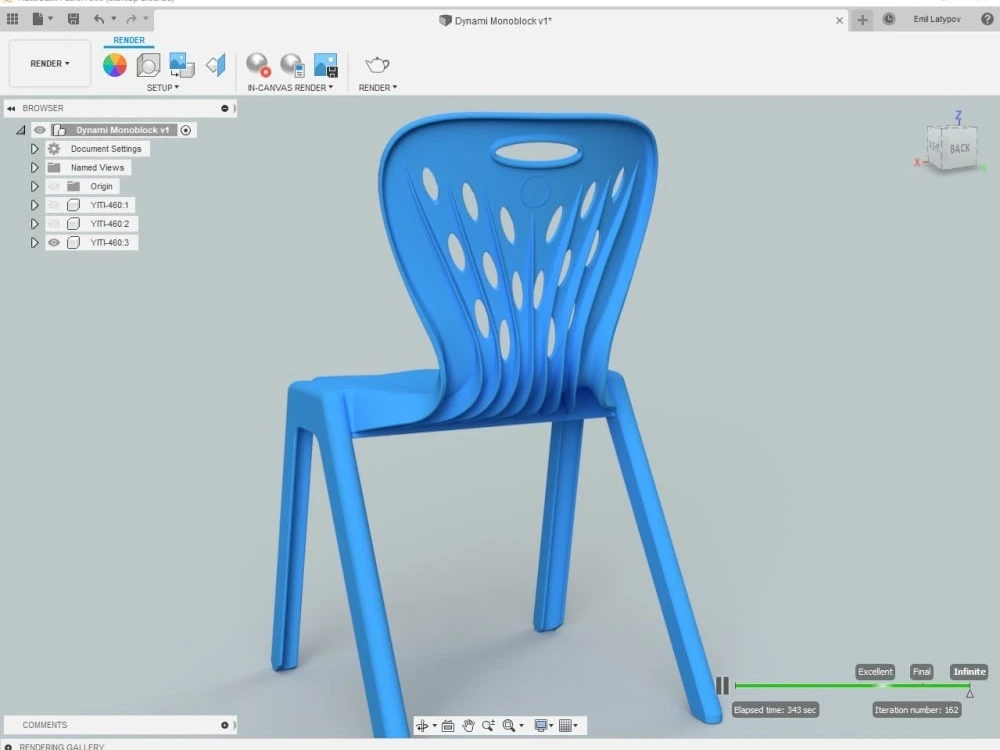Expand the Origin node

(34, 186)
